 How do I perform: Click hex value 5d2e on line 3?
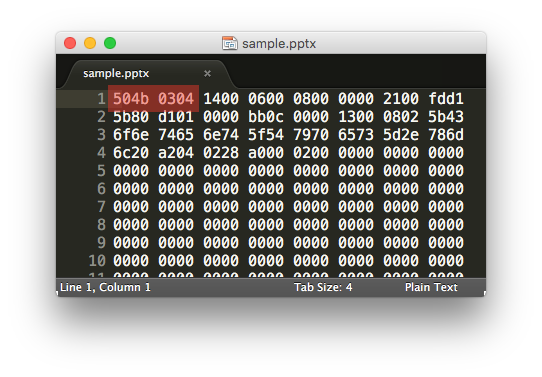click(401, 135)
